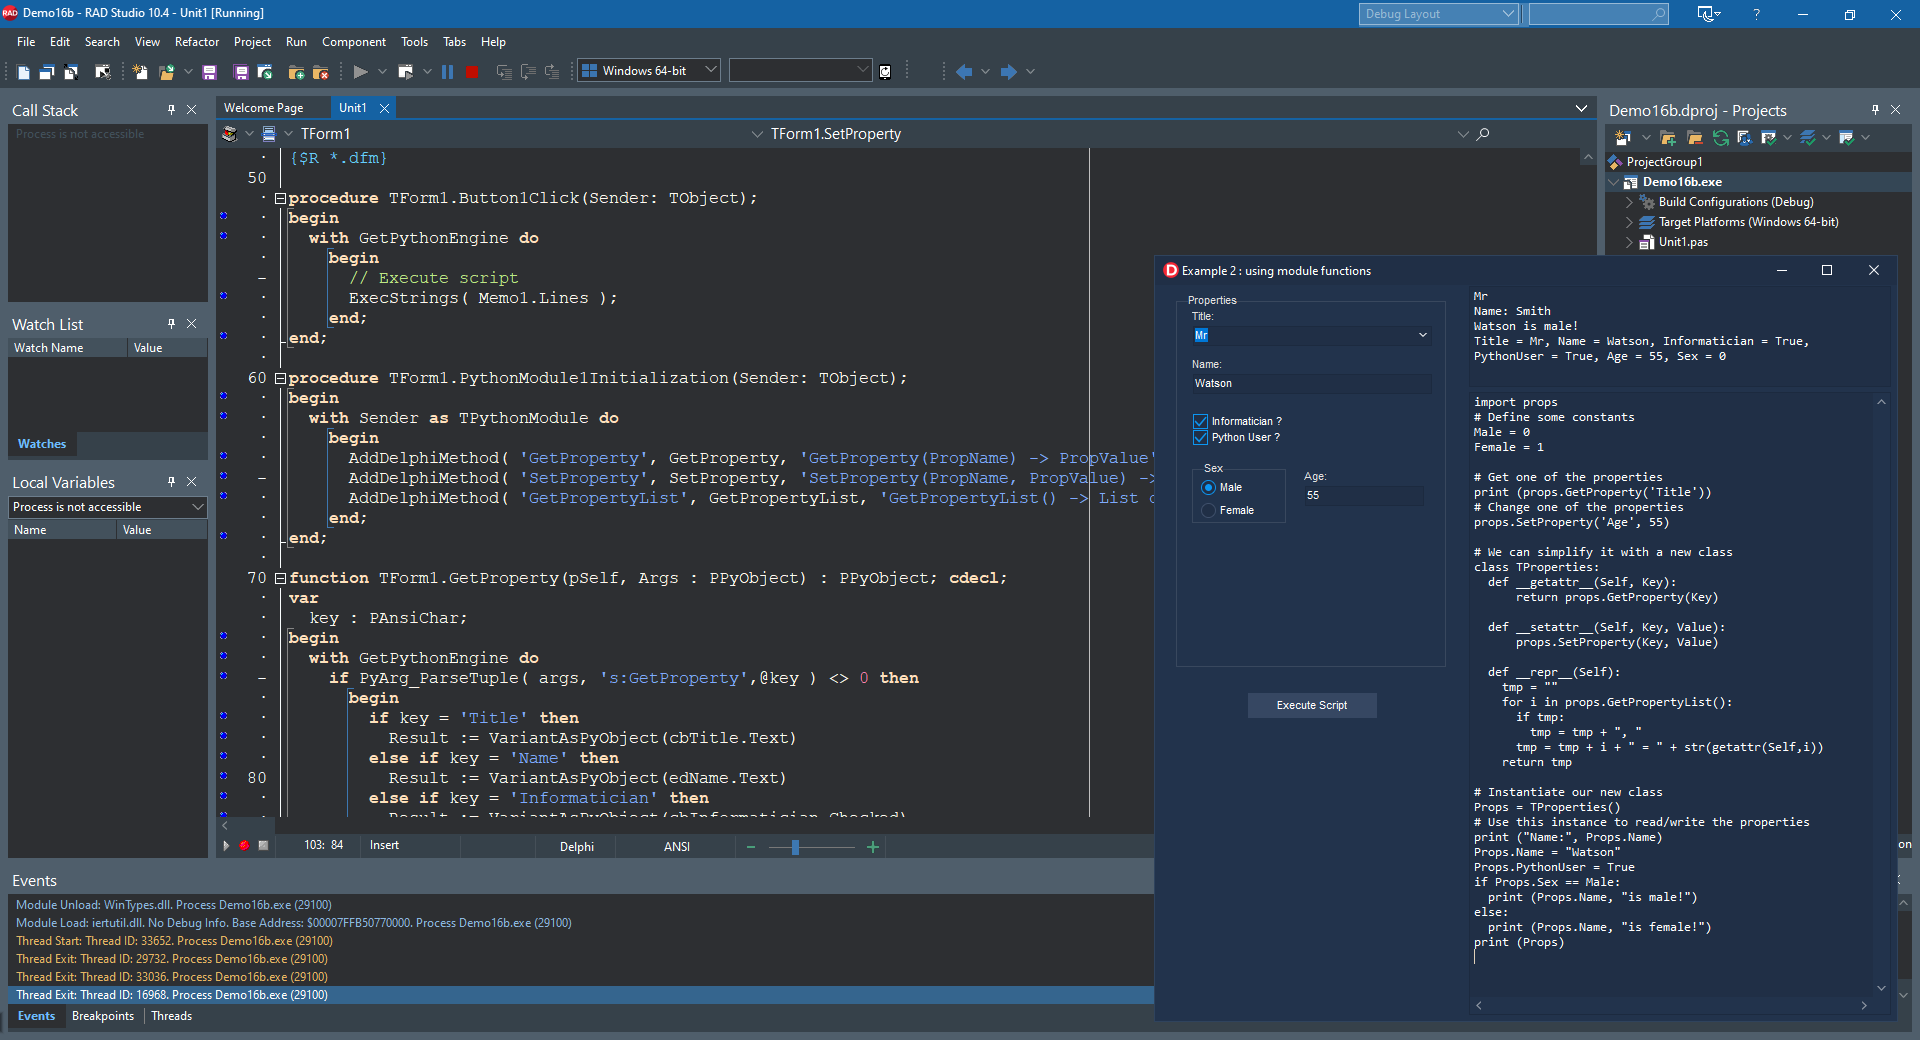Click the IDE Insight search box in title bar
The image size is (1920, 1040).
click(x=1598, y=14)
